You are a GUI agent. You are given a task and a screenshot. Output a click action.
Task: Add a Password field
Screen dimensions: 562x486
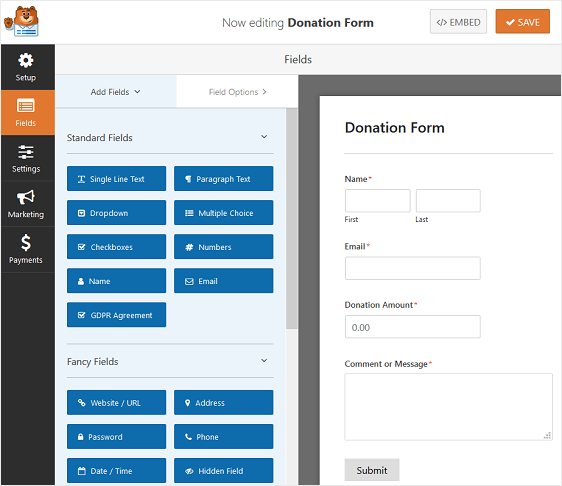coord(116,437)
